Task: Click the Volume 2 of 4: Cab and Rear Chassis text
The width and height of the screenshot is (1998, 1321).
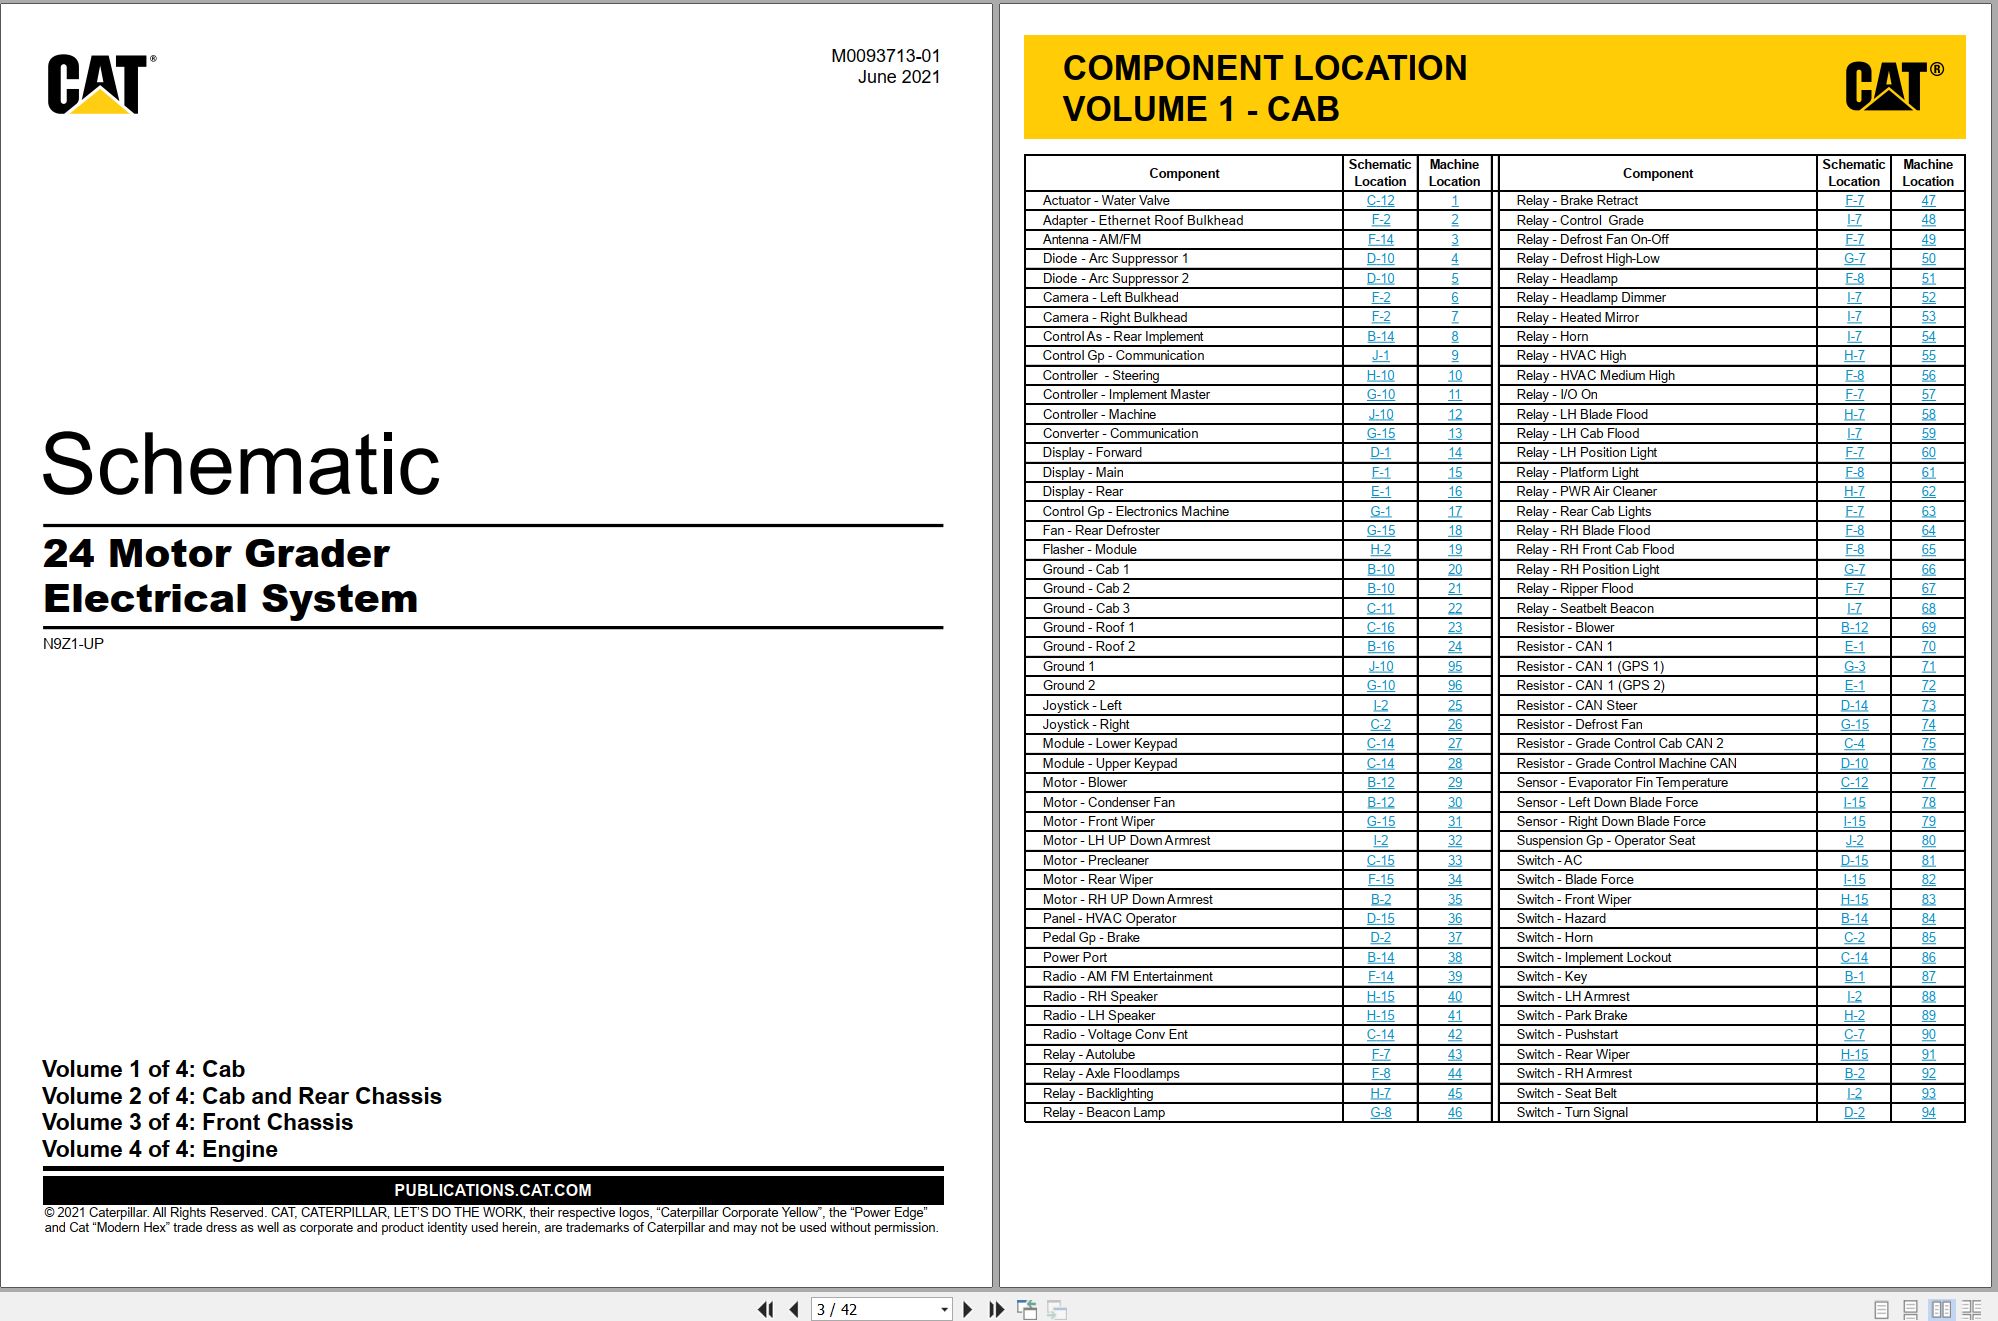Action: pos(242,1096)
